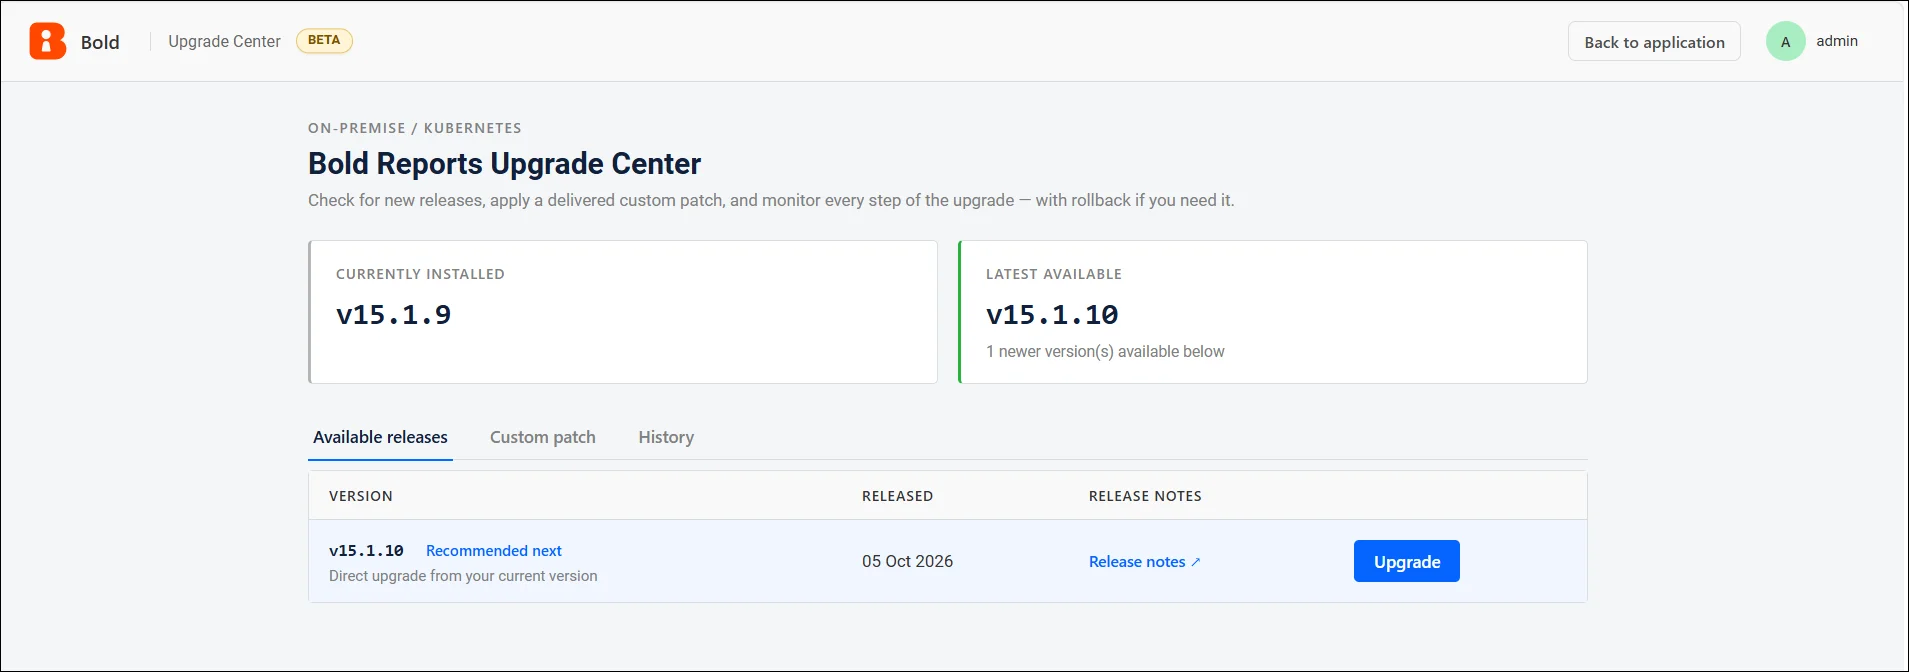Click the ON-PREMISE / KUBERNETES breadcrumb
Screen dimensions: 1909x672
coord(414,128)
